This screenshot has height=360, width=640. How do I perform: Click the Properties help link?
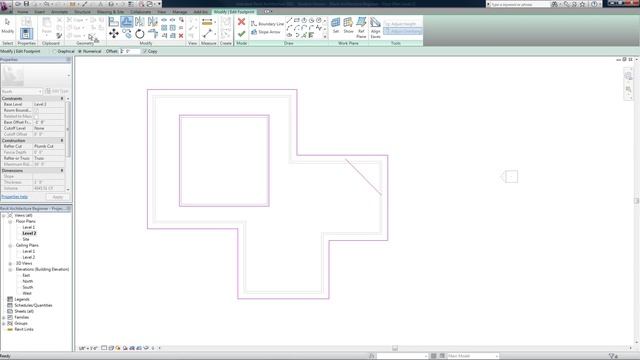pyautogui.click(x=14, y=197)
